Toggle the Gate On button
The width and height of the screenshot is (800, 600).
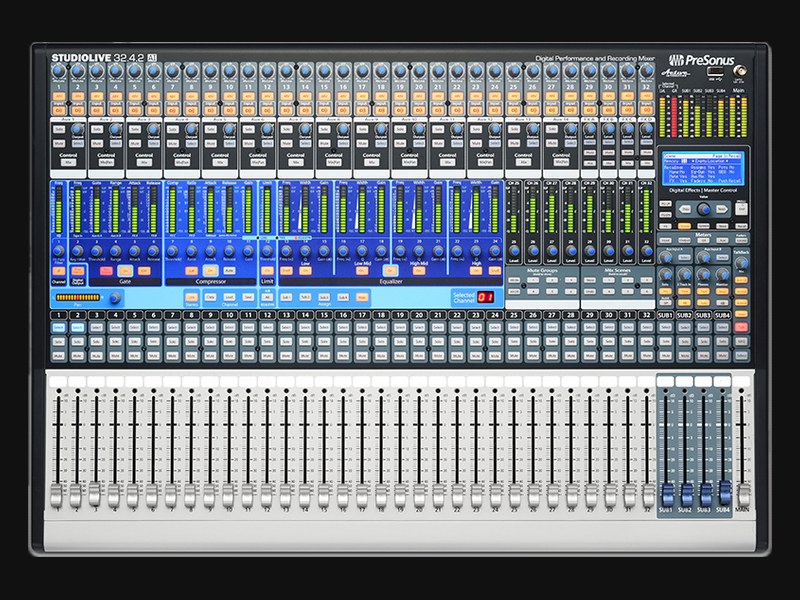click(x=125, y=271)
